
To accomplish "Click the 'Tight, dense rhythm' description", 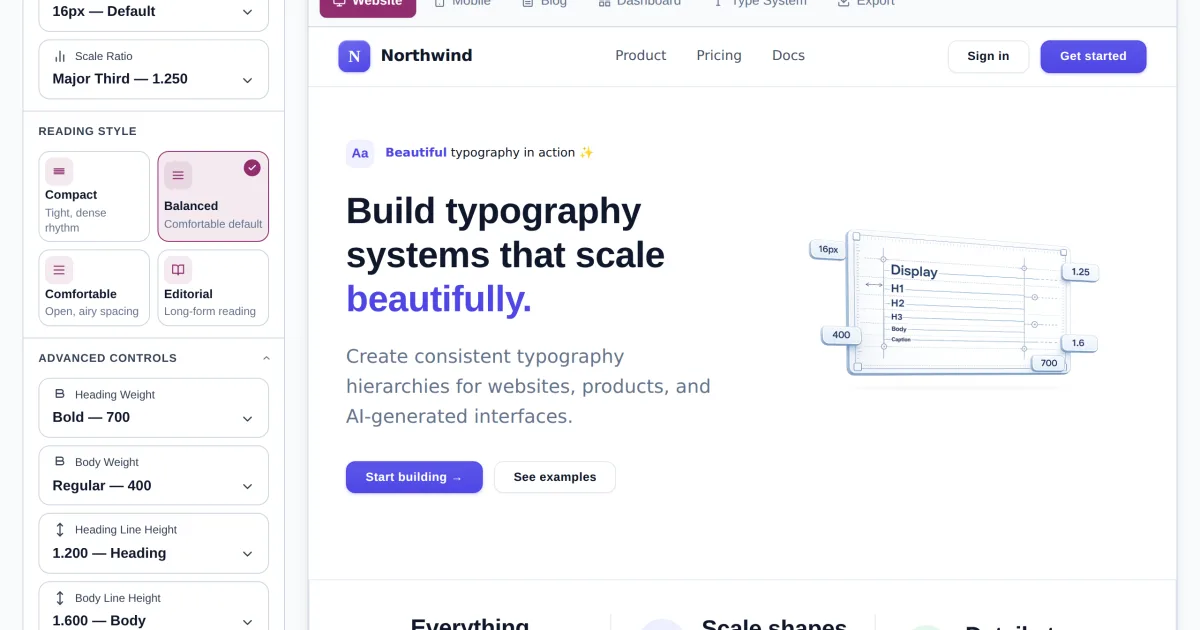I will coord(76,220).
